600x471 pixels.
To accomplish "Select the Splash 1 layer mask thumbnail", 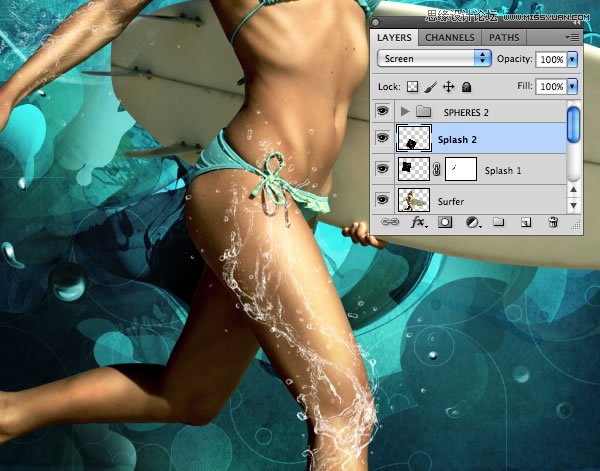I will [461, 169].
